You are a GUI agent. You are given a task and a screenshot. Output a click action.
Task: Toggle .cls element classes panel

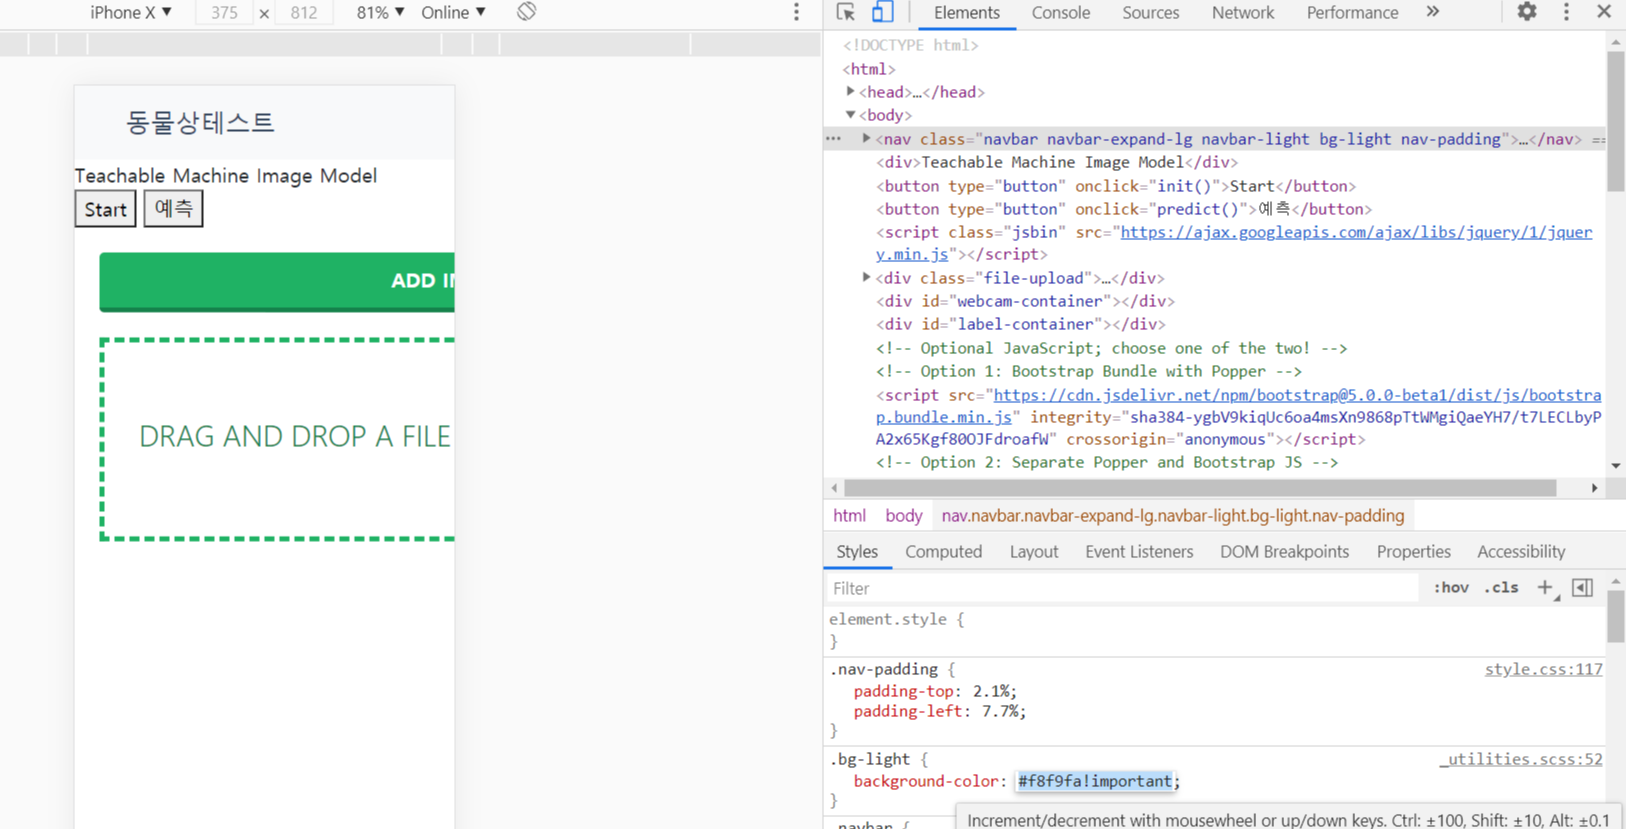pos(1501,588)
